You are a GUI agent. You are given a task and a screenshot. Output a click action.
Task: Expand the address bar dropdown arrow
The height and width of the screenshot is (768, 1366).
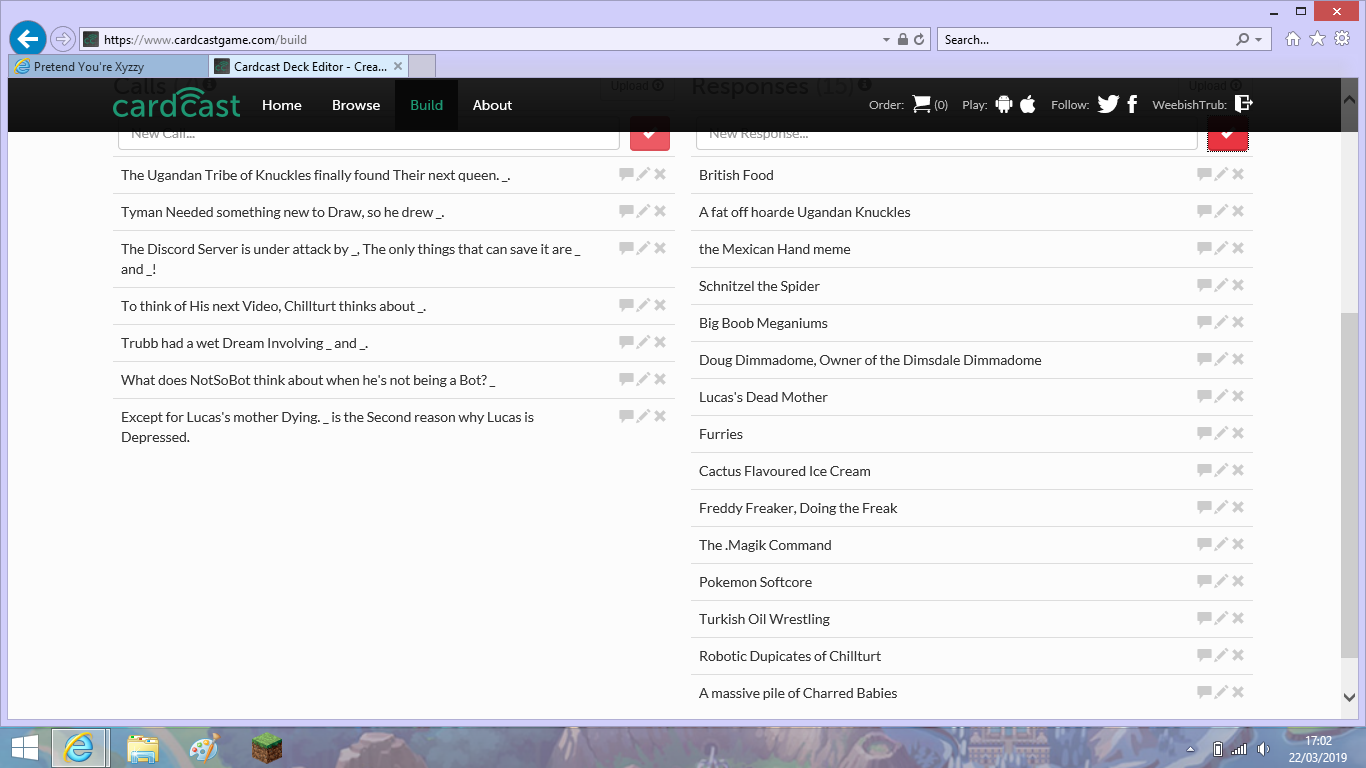pos(886,40)
